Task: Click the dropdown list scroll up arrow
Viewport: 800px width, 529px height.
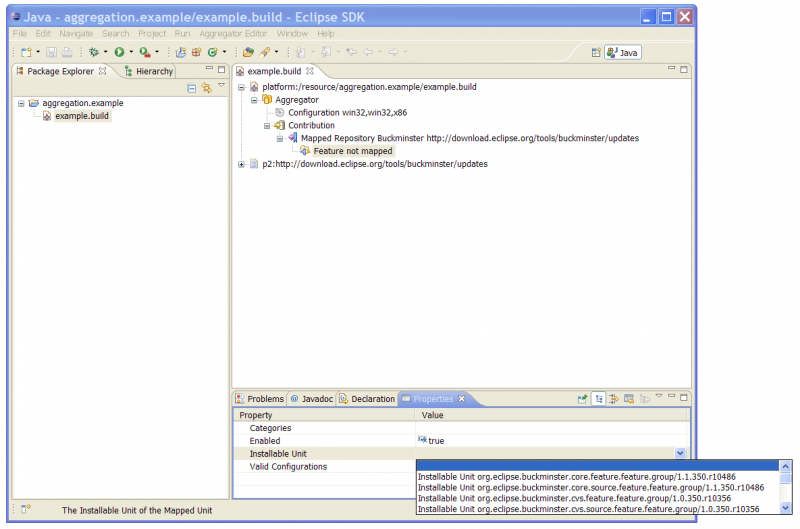Action: 786,466
